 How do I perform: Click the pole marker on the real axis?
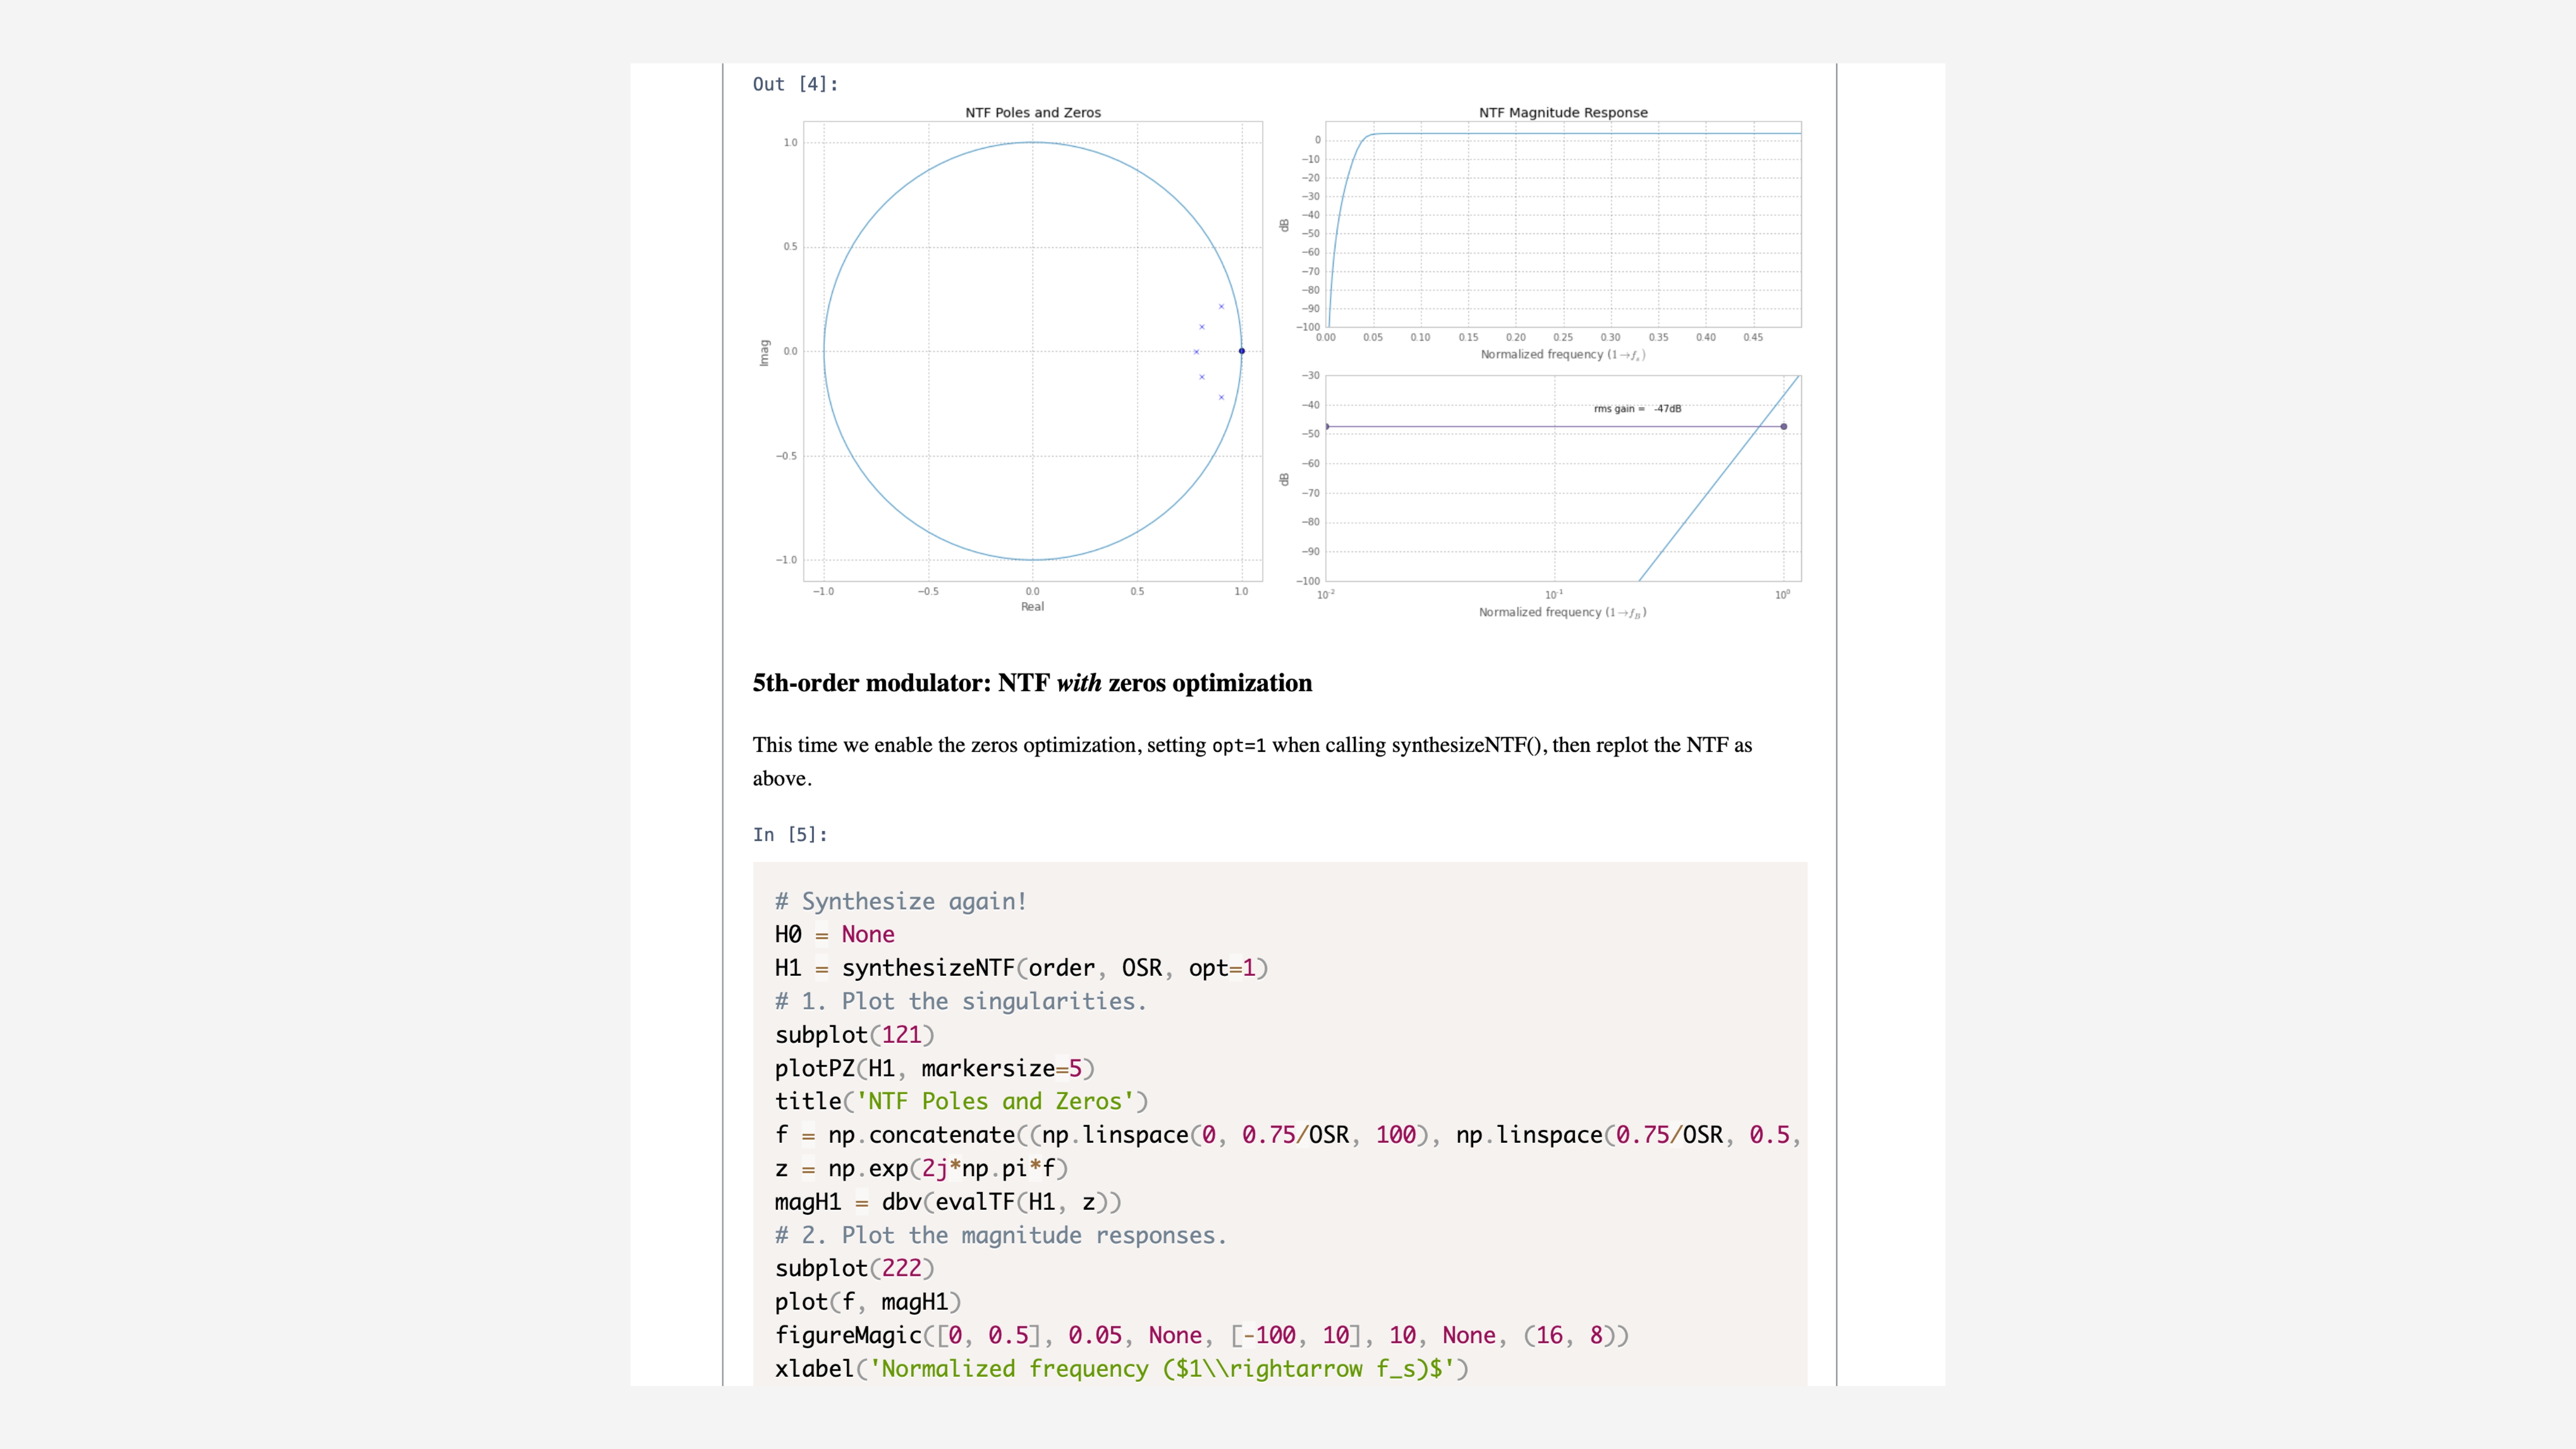[1196, 352]
